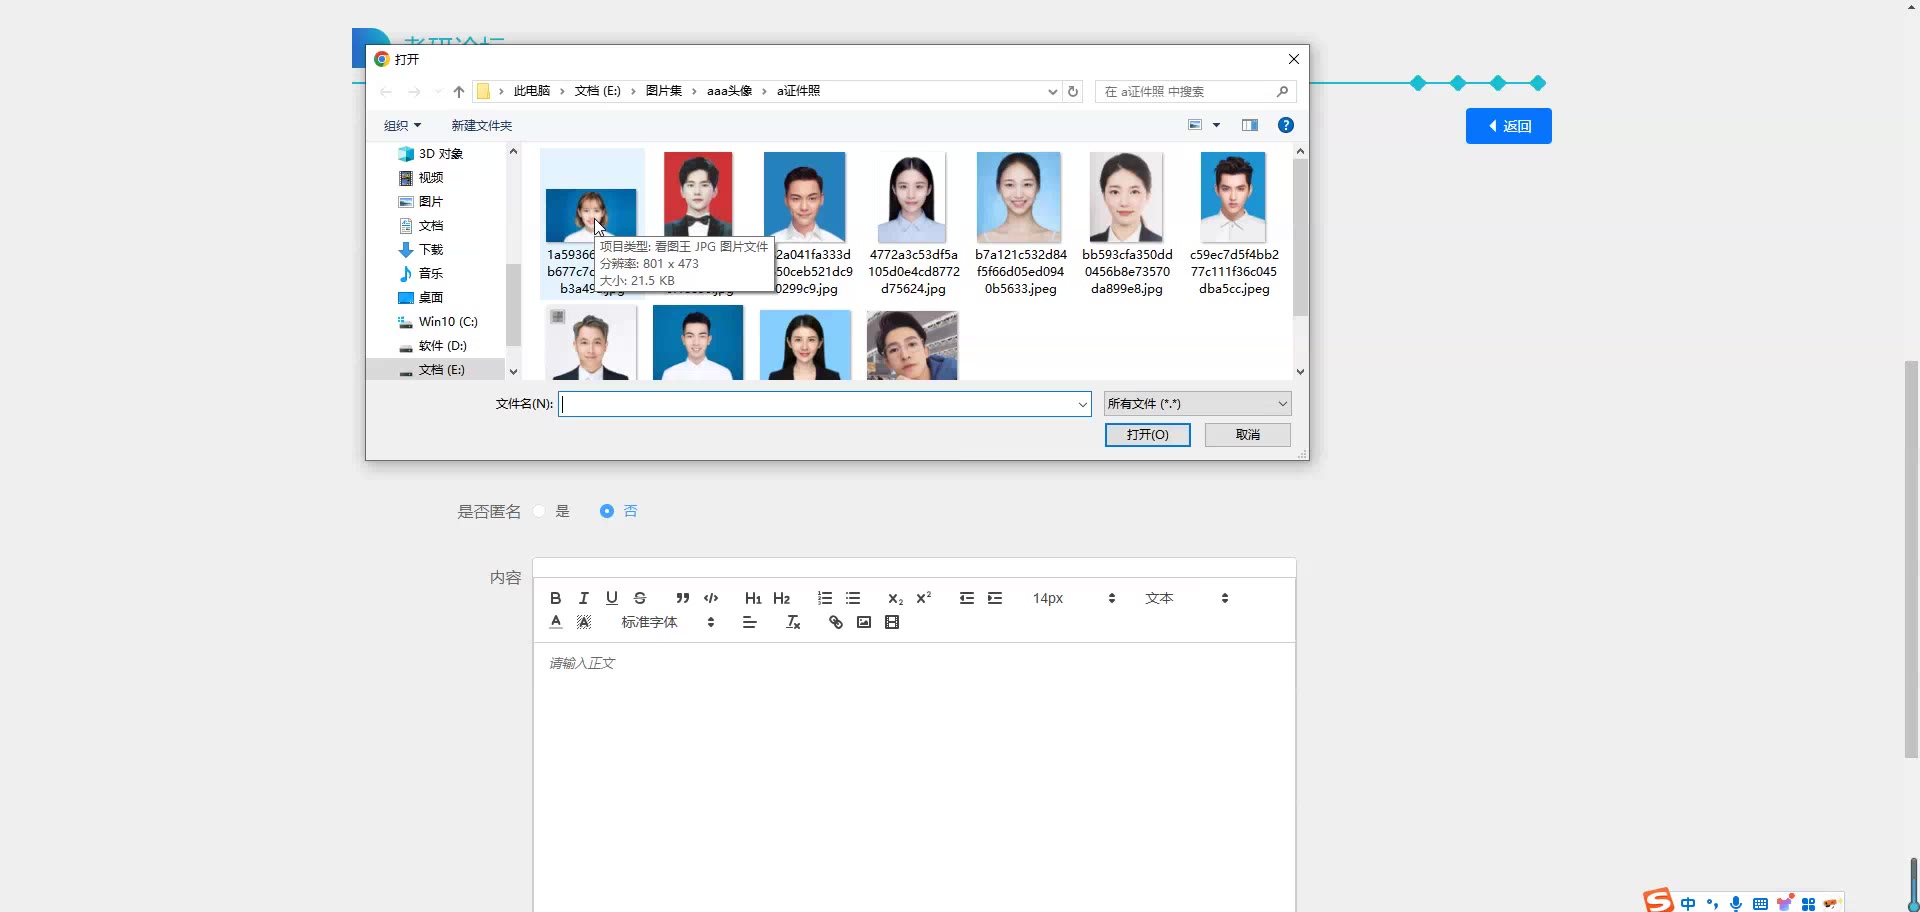
Task: Click the 打开(O) button
Action: tap(1147, 435)
